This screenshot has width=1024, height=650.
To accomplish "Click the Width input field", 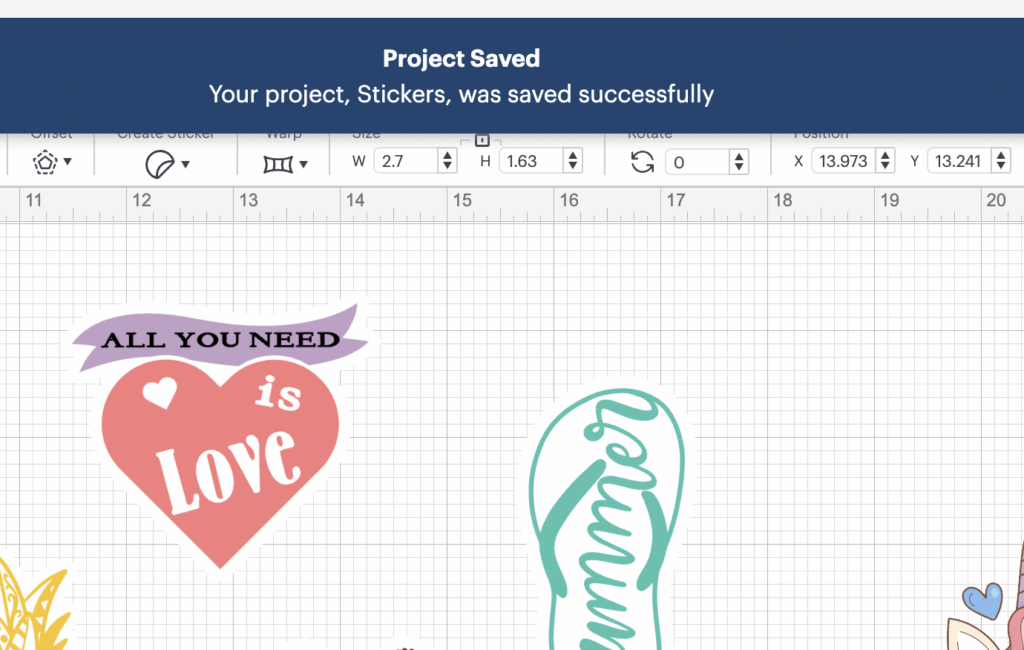I will (406, 161).
